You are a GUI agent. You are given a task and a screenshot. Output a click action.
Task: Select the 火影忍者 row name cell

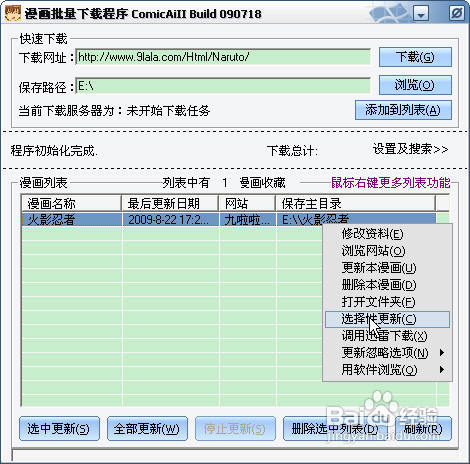coord(72,219)
